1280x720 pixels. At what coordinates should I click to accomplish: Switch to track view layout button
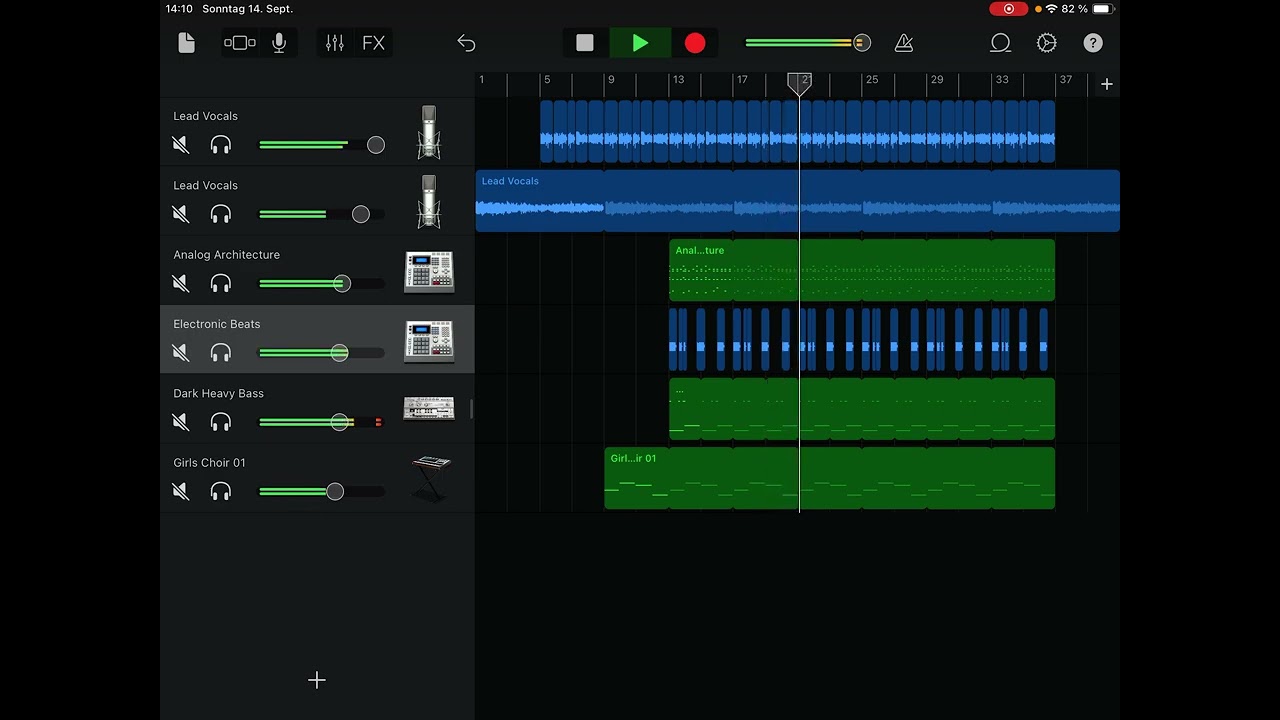240,43
